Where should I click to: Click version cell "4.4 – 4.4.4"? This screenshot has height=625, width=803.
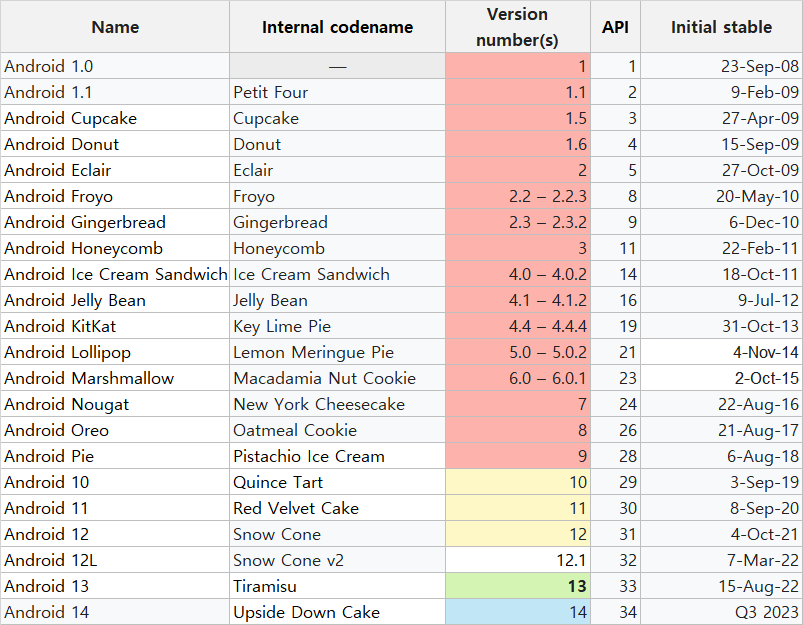coord(518,326)
